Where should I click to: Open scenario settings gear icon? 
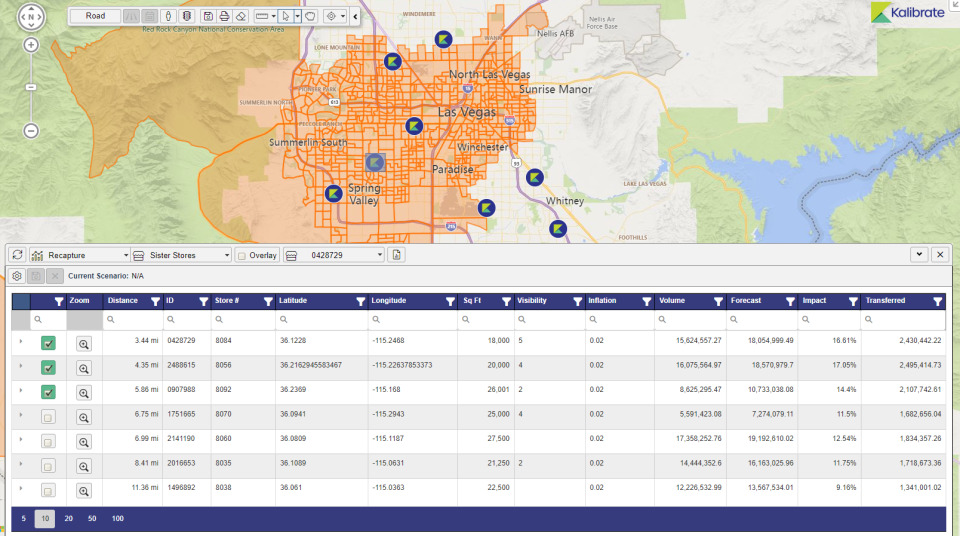click(x=17, y=275)
